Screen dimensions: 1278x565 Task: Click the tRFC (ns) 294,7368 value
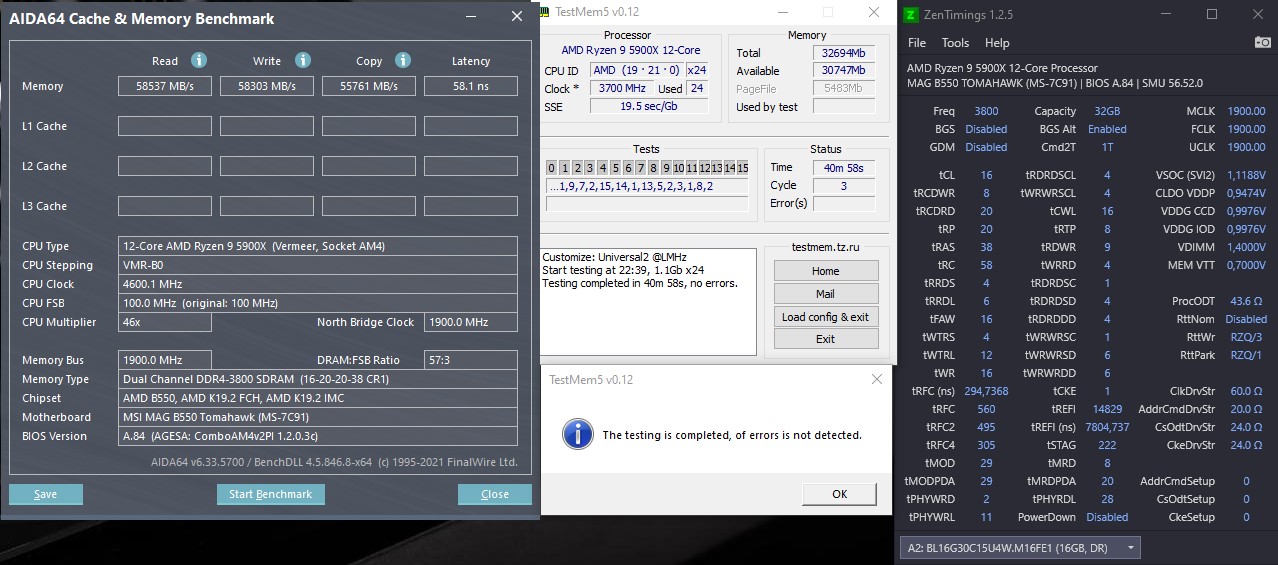click(x=986, y=391)
